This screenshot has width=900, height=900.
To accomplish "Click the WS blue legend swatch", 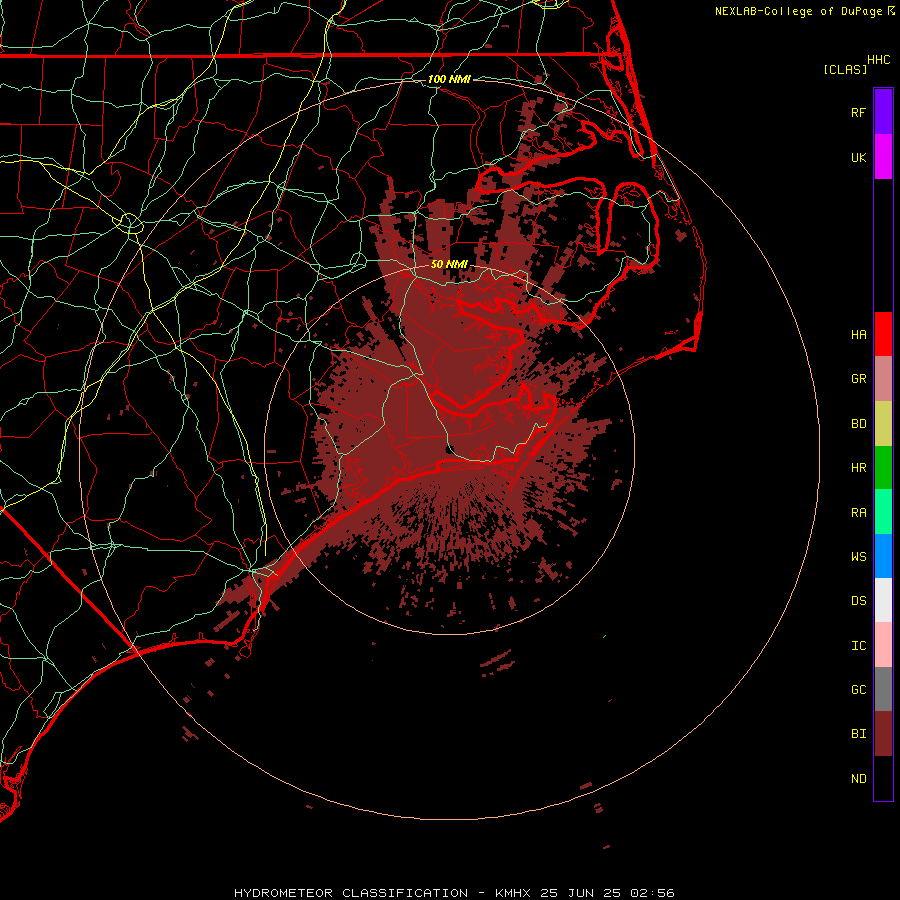I will click(x=883, y=556).
